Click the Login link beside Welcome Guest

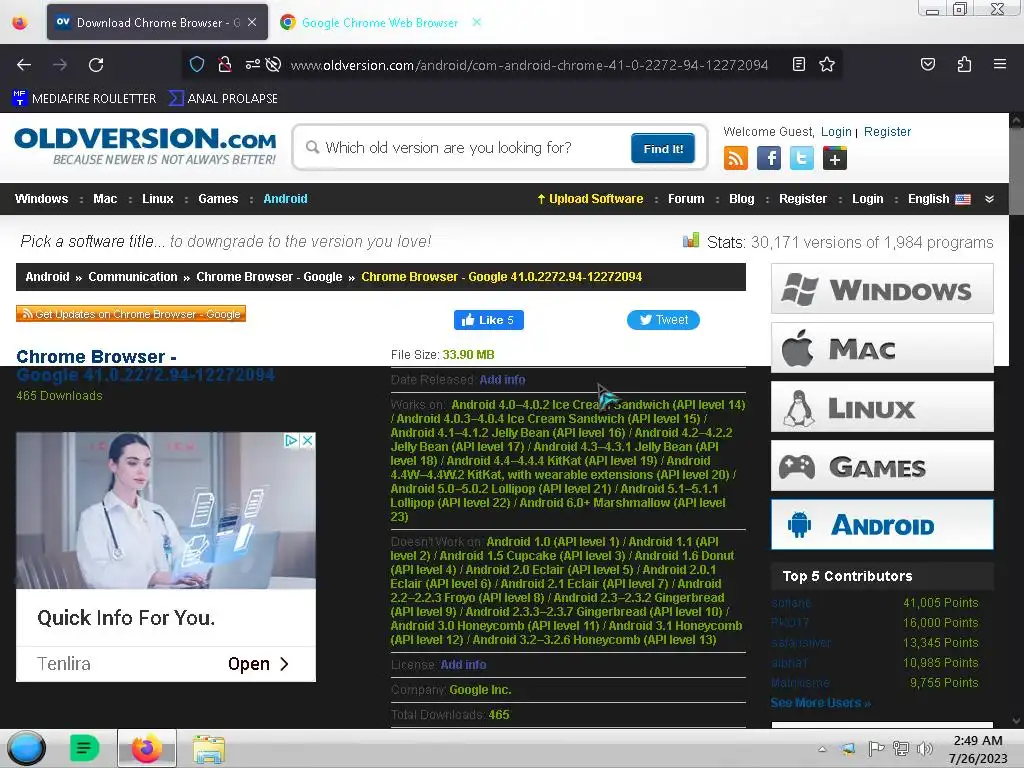click(x=836, y=131)
